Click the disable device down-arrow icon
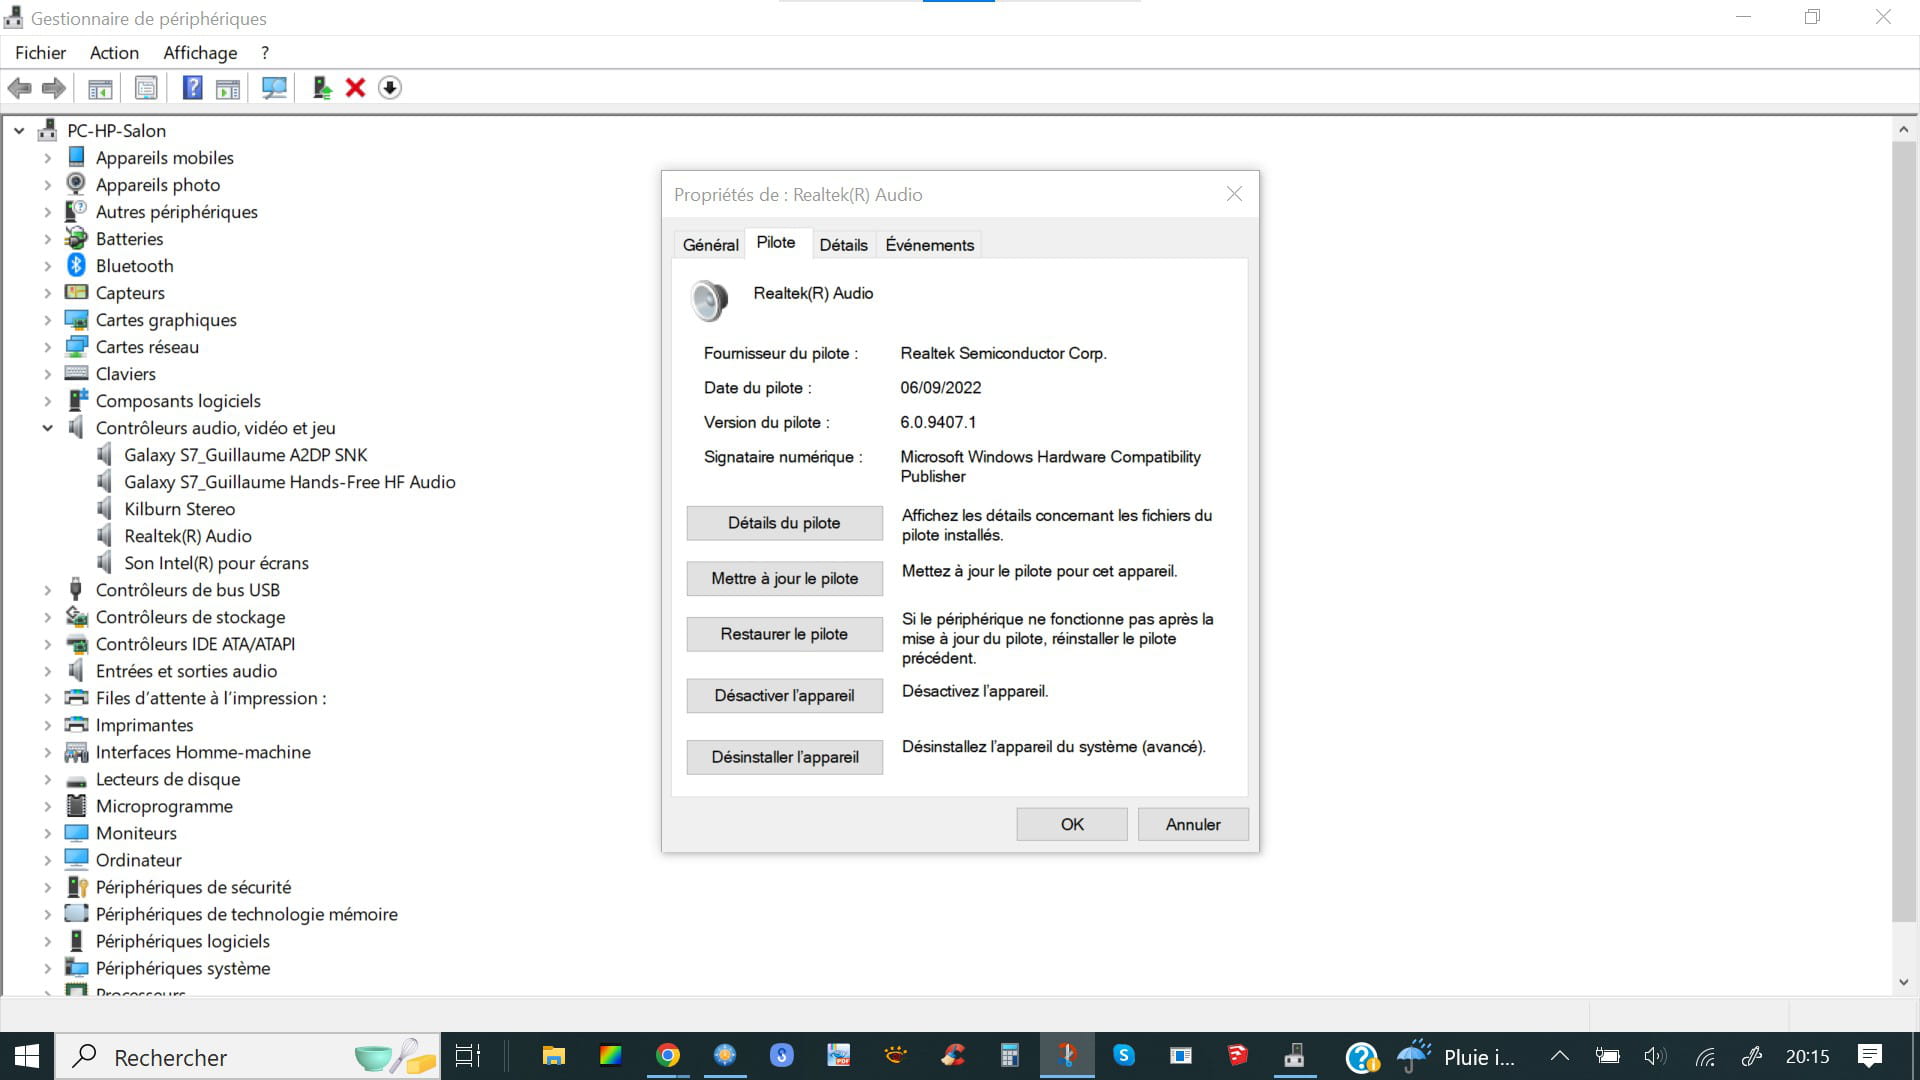The height and width of the screenshot is (1080, 1920). click(x=390, y=88)
